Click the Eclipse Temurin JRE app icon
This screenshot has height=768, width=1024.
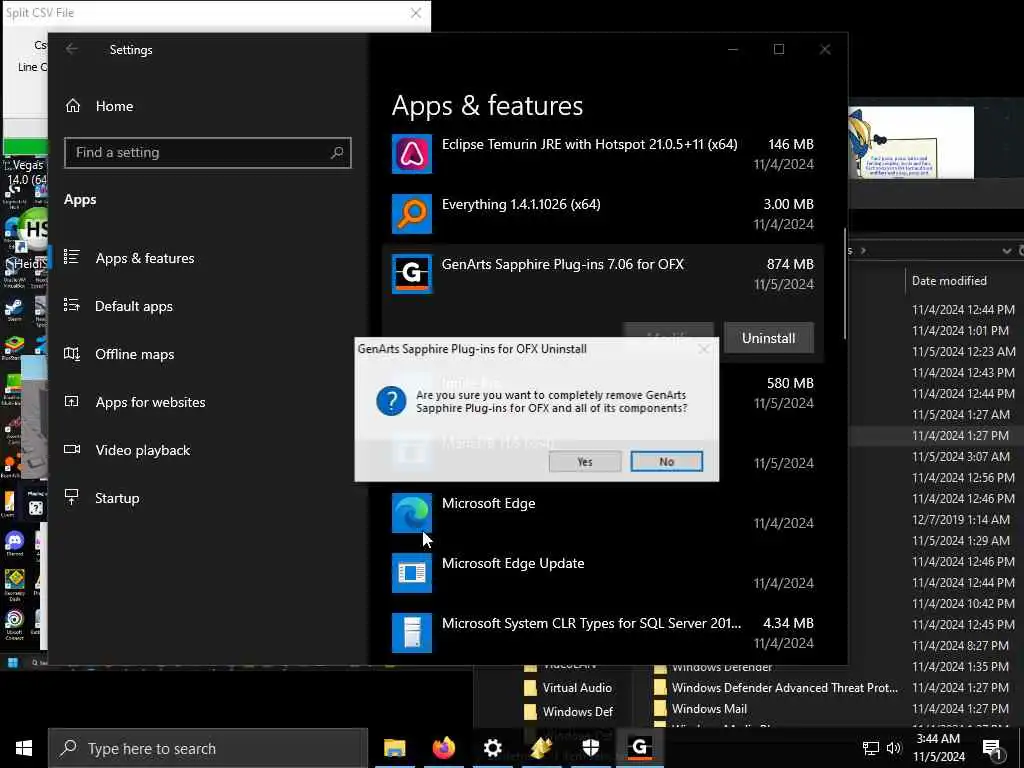(411, 153)
